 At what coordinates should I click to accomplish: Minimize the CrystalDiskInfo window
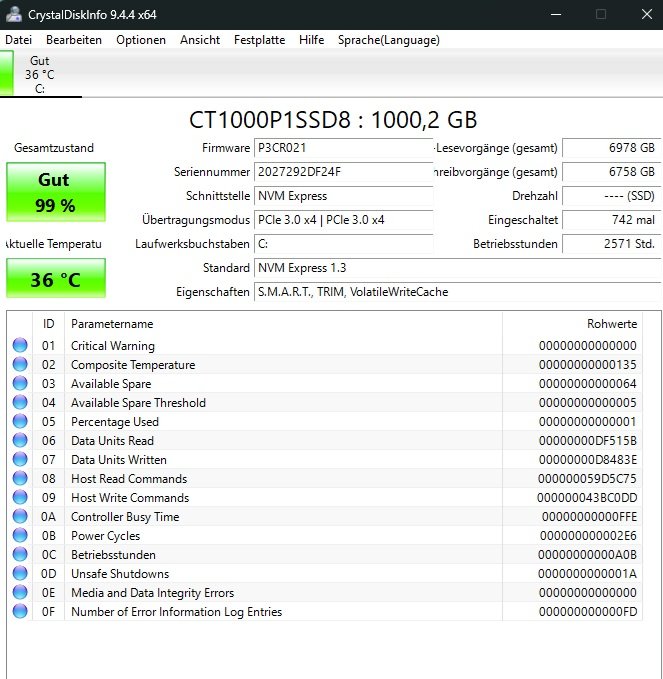tap(556, 14)
